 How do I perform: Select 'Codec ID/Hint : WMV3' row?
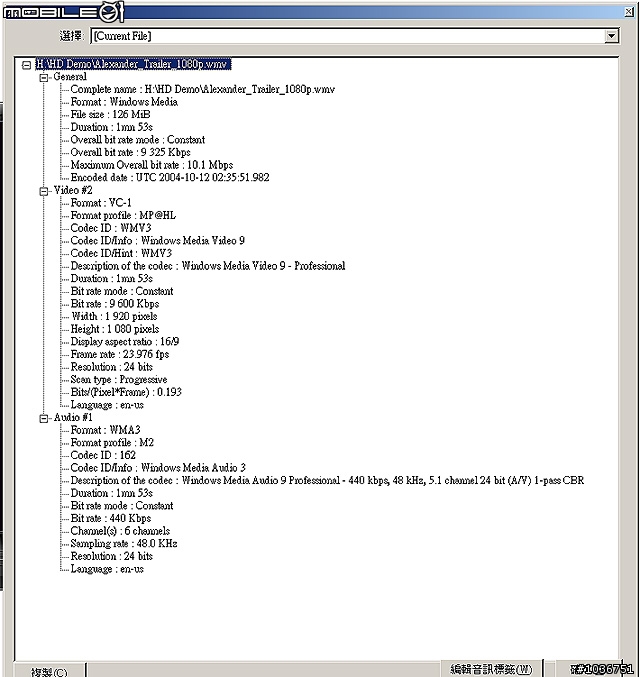click(121, 253)
